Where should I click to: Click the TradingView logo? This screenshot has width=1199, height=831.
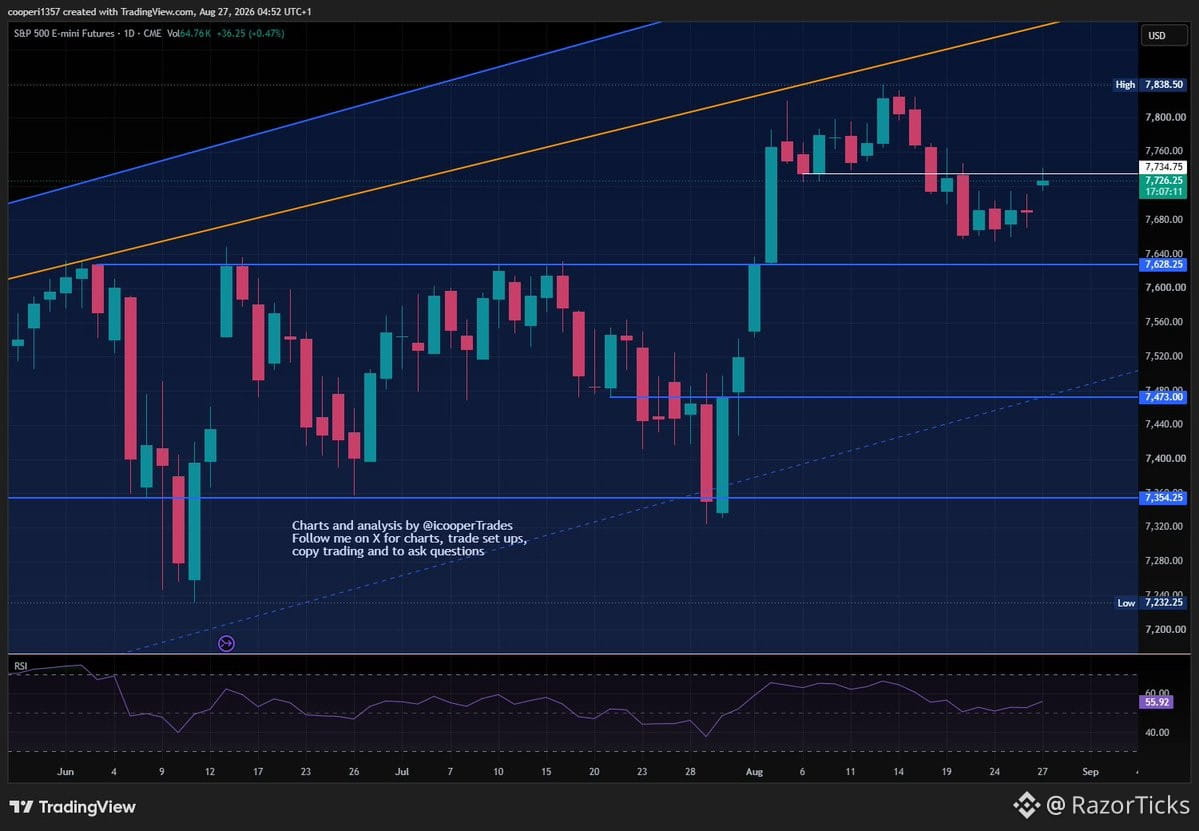pos(72,807)
